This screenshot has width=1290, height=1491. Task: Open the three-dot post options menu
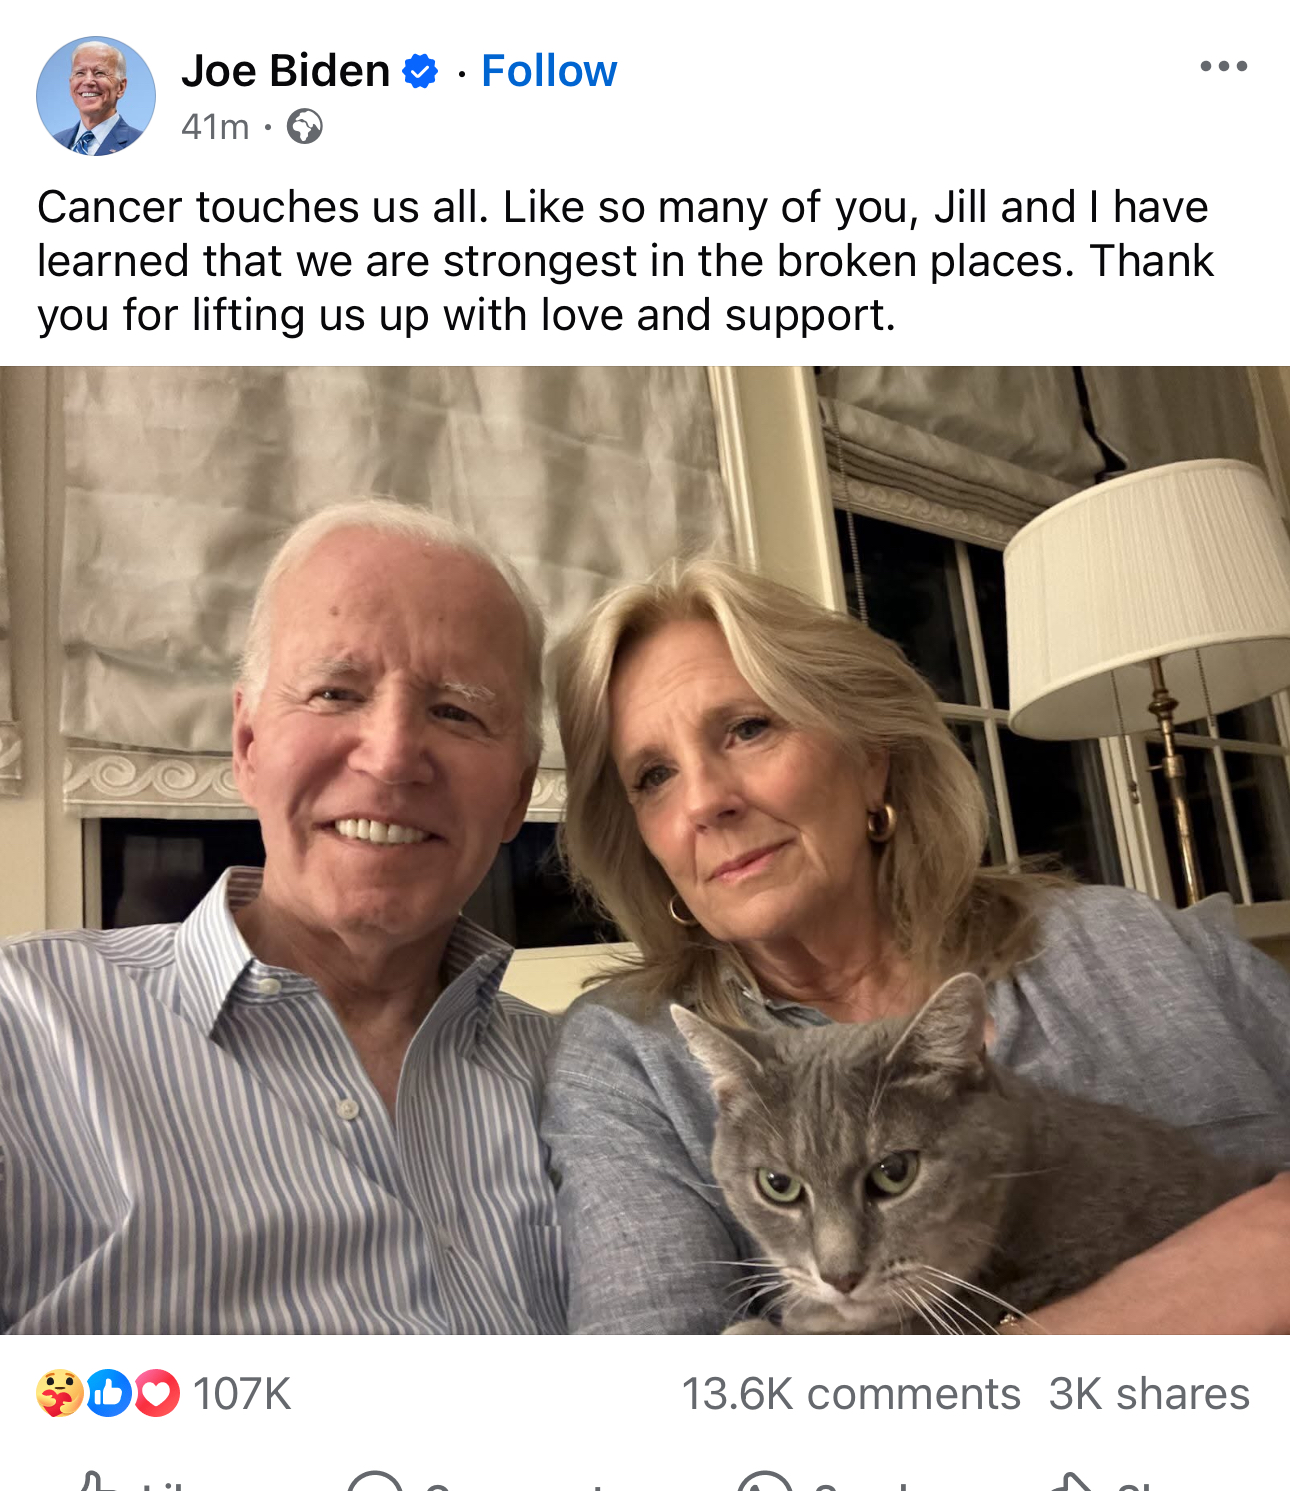click(1223, 67)
